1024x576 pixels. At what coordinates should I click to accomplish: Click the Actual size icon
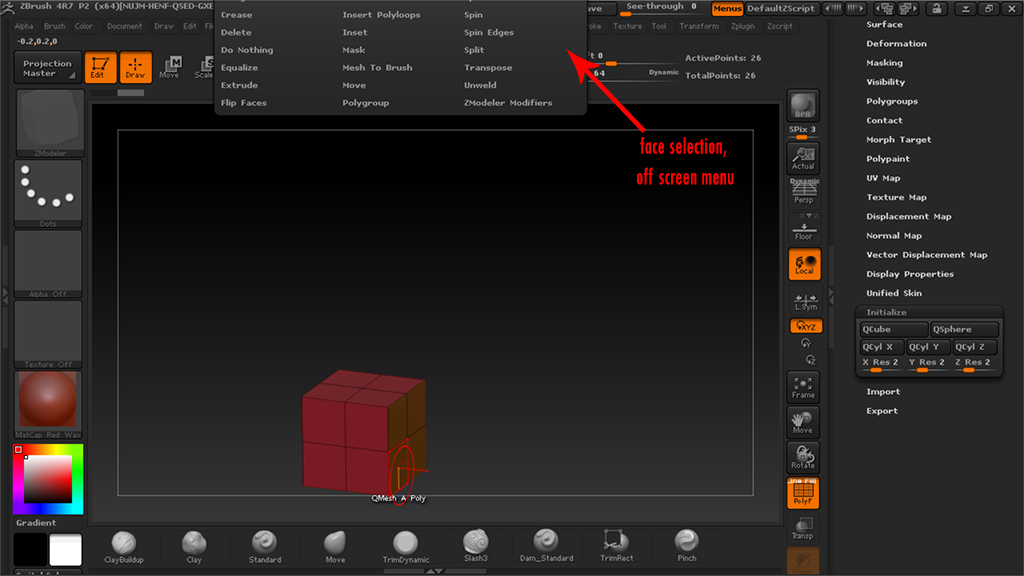pyautogui.click(x=803, y=159)
